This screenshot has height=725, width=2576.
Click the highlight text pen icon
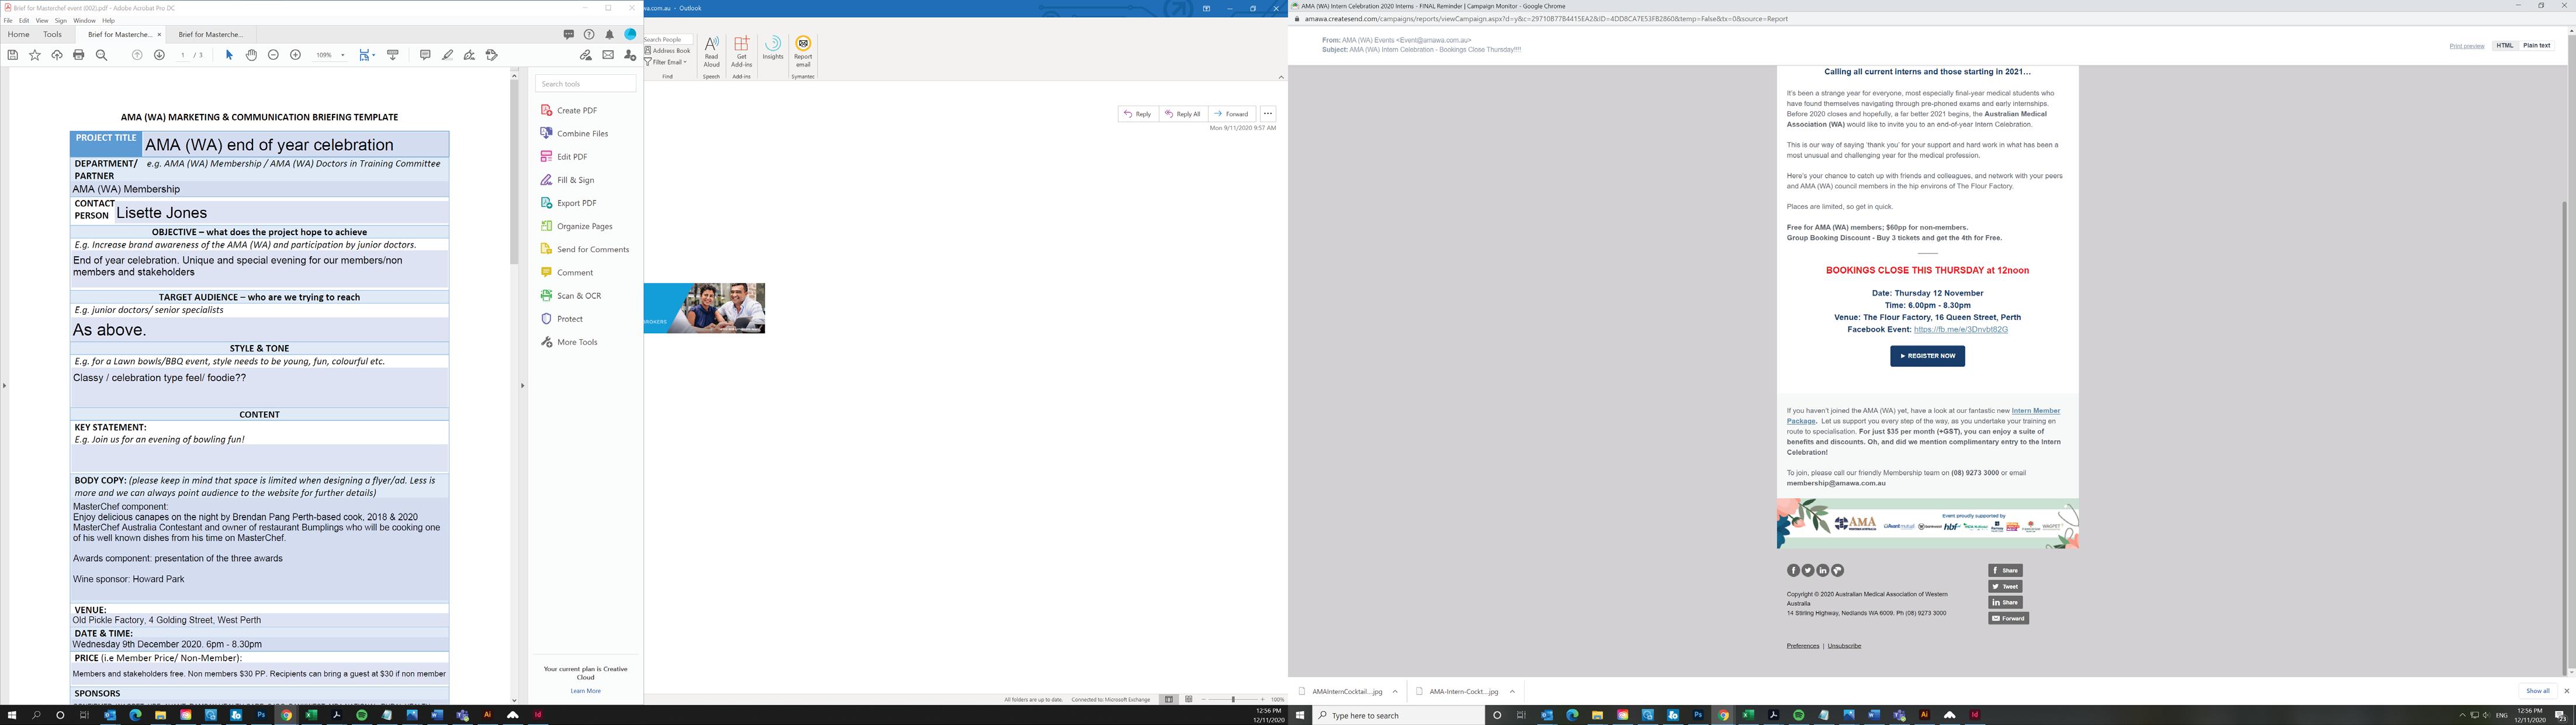click(447, 55)
